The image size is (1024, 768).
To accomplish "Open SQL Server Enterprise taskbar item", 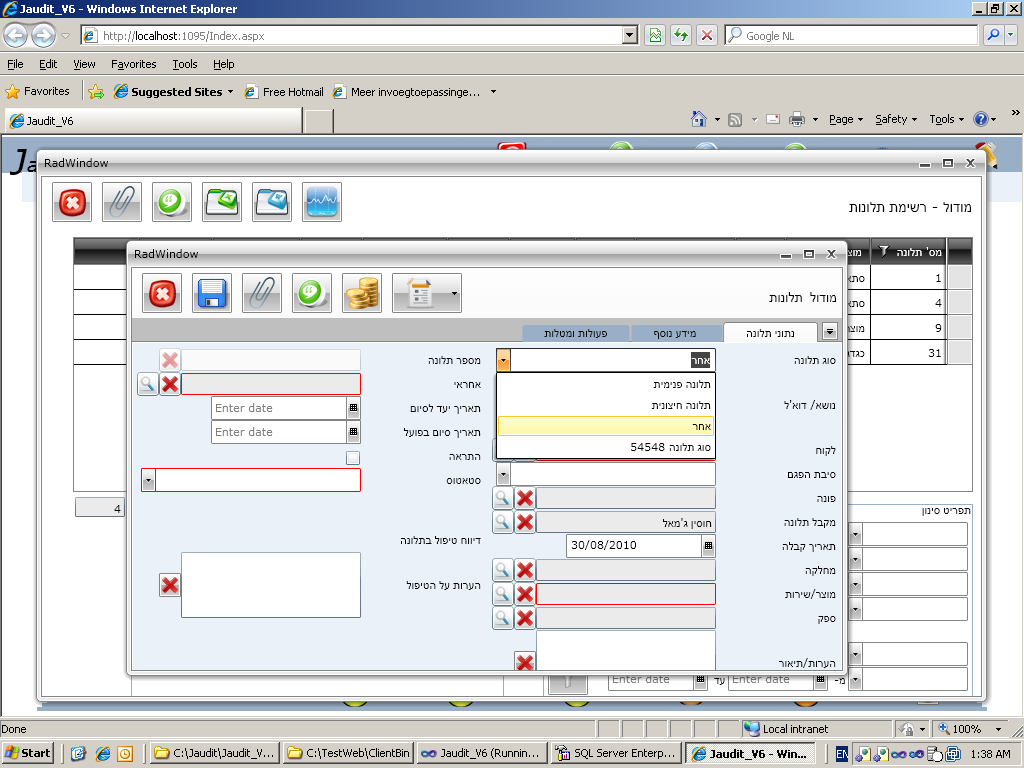I will click(616, 753).
